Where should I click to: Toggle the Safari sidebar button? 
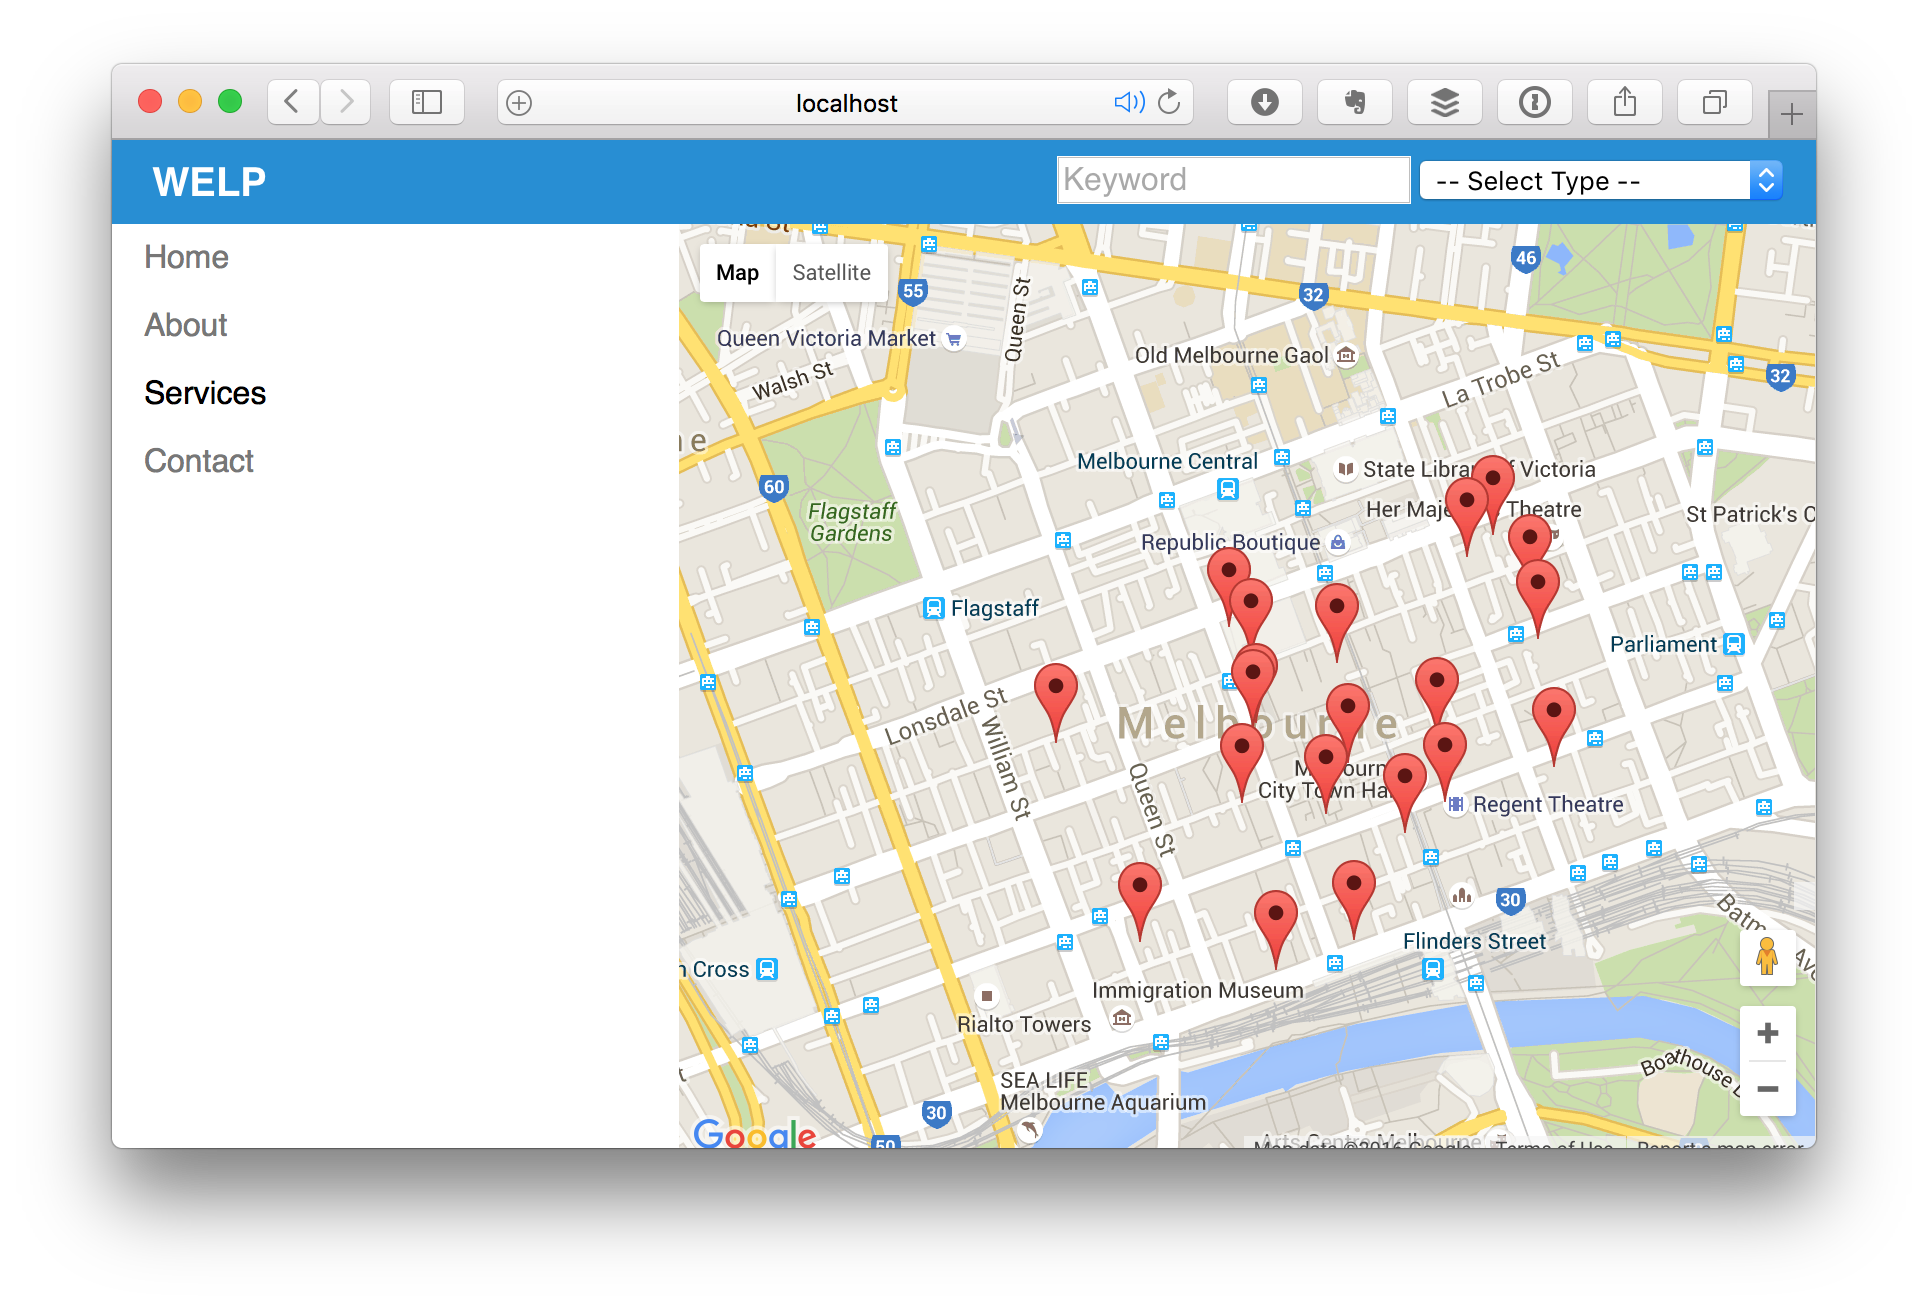point(427,102)
